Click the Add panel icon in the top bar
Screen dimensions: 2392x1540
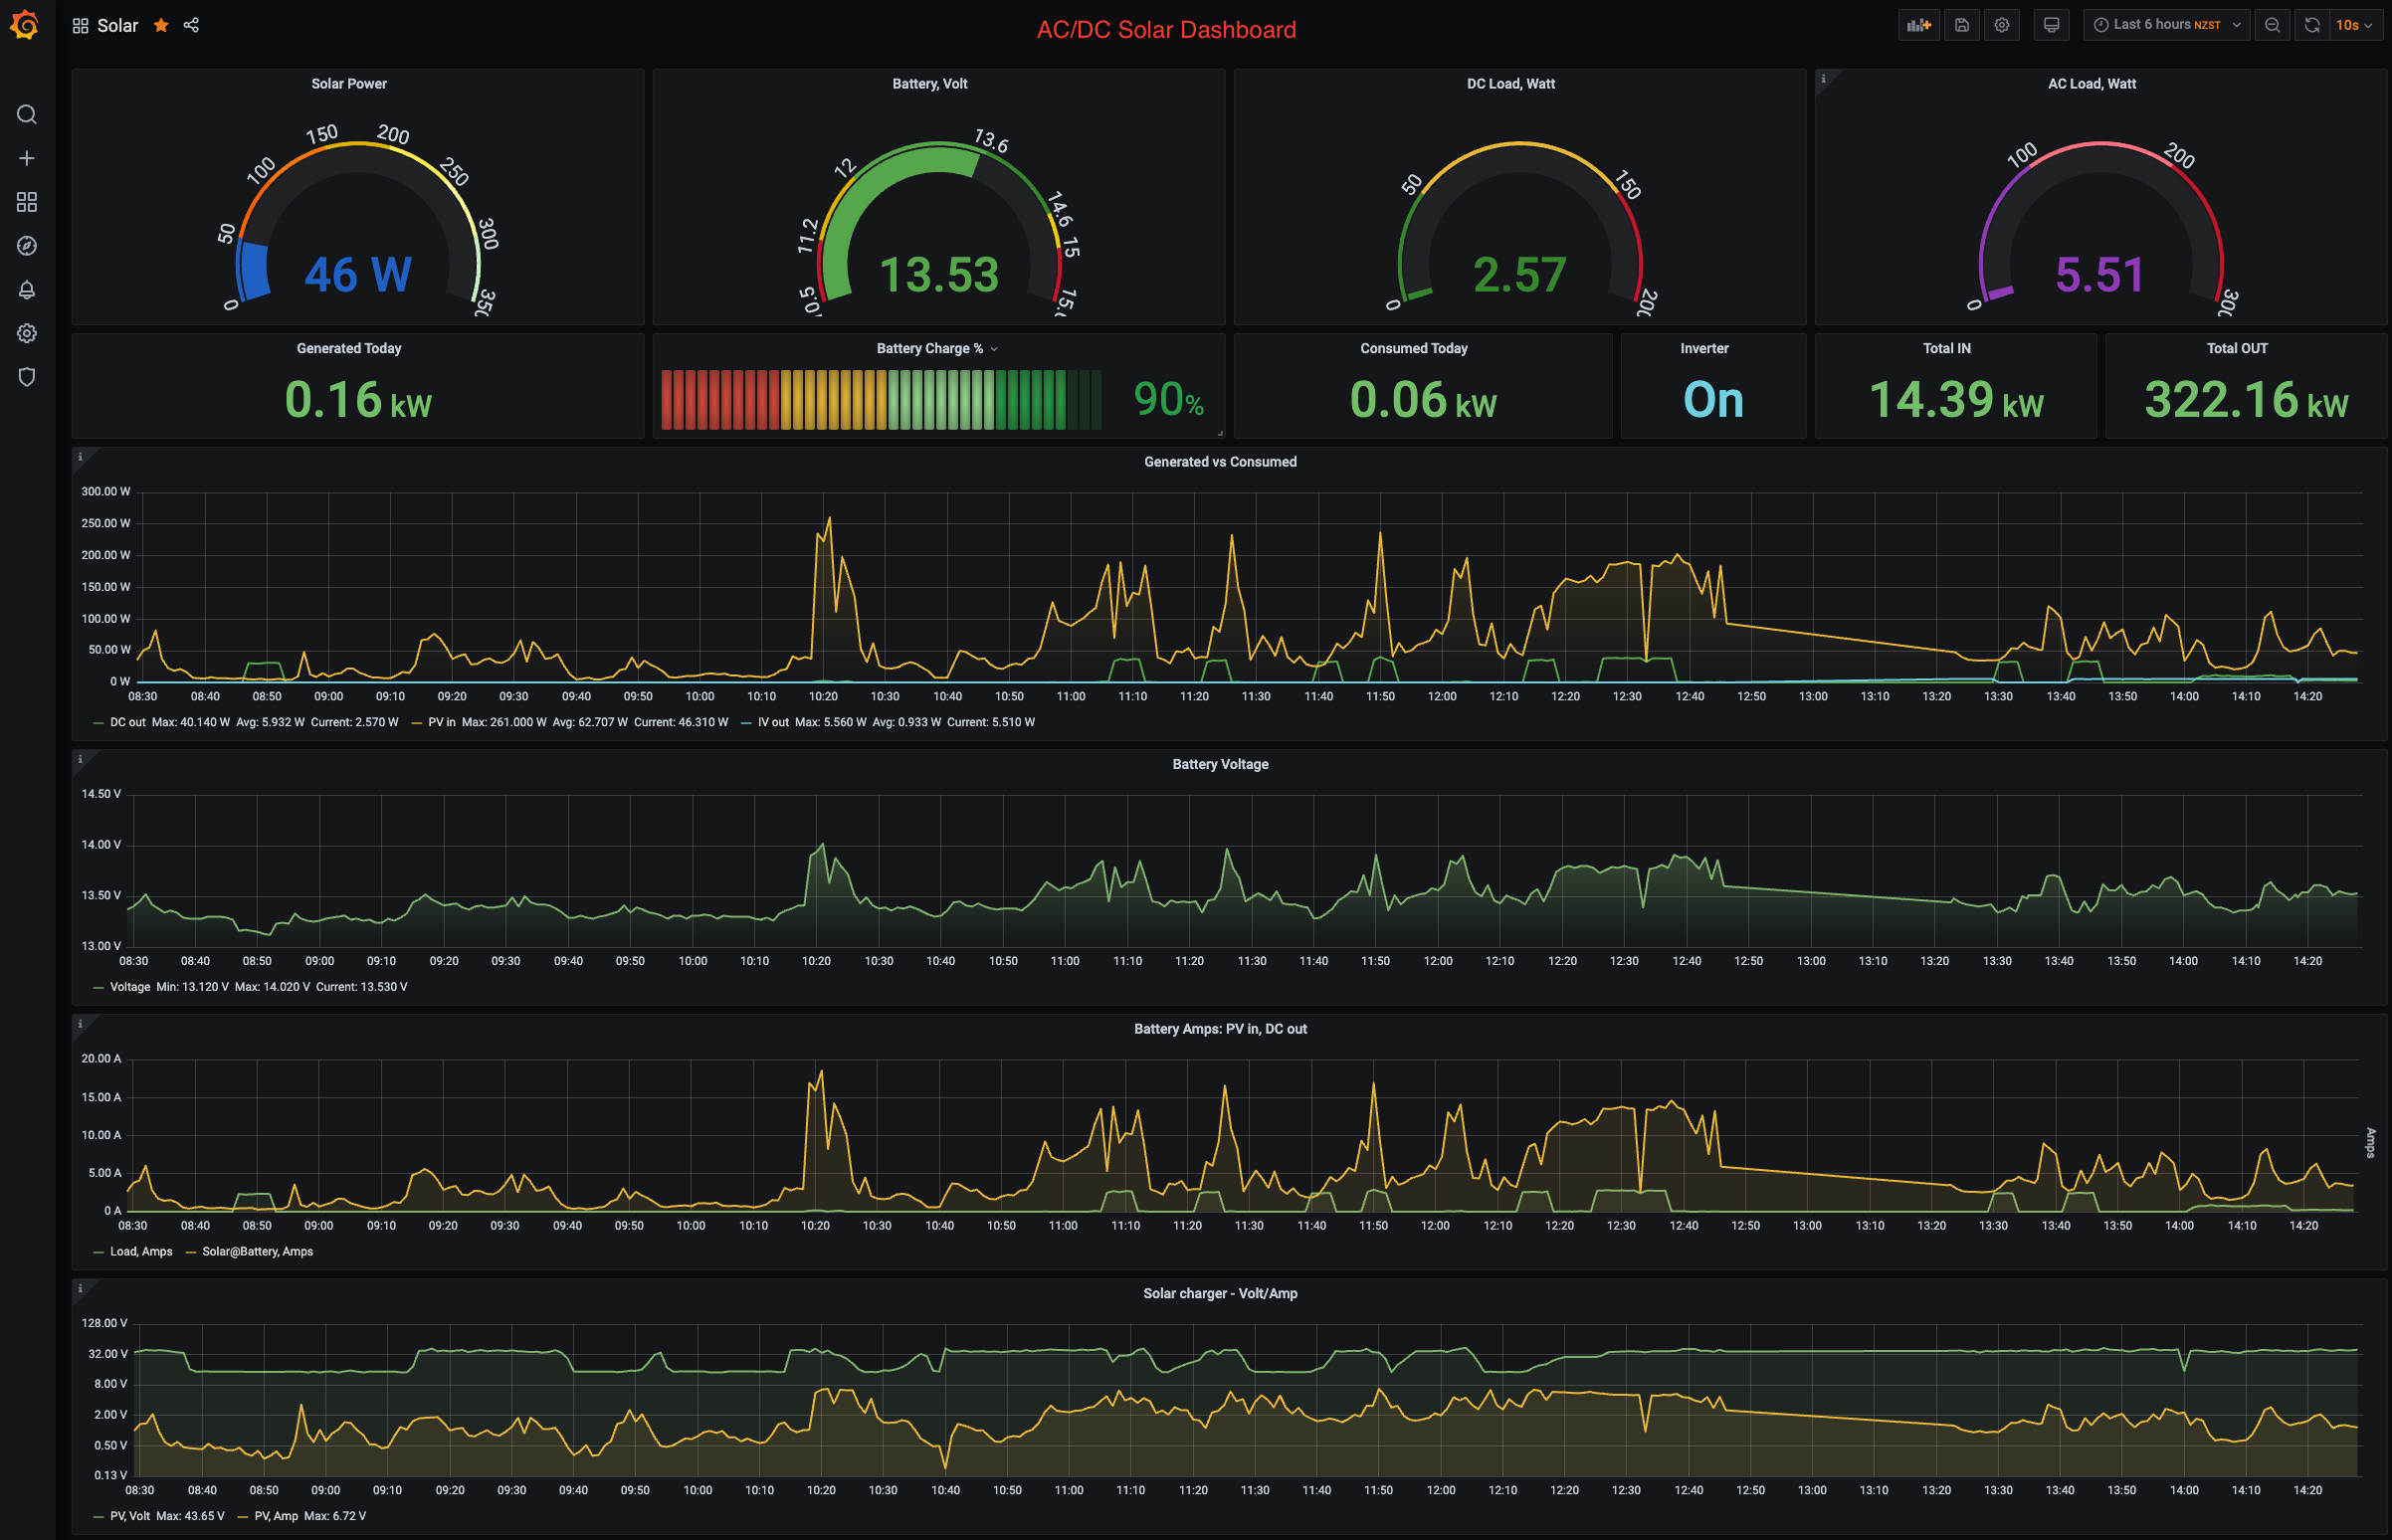click(x=1917, y=25)
